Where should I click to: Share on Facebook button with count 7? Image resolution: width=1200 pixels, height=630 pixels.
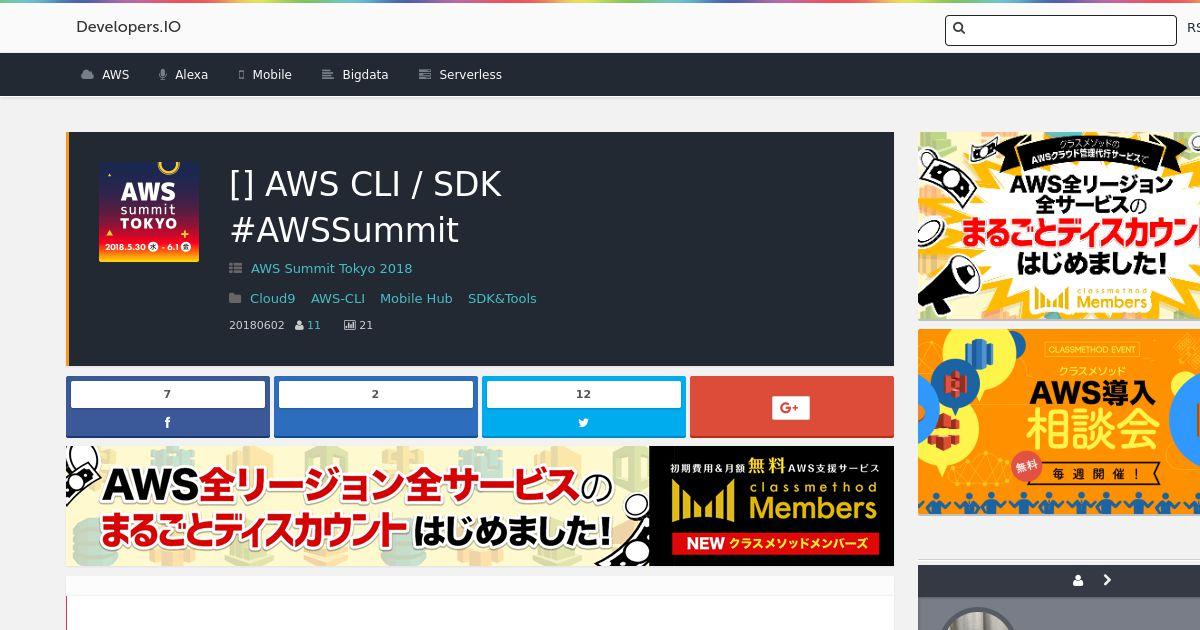tap(168, 407)
